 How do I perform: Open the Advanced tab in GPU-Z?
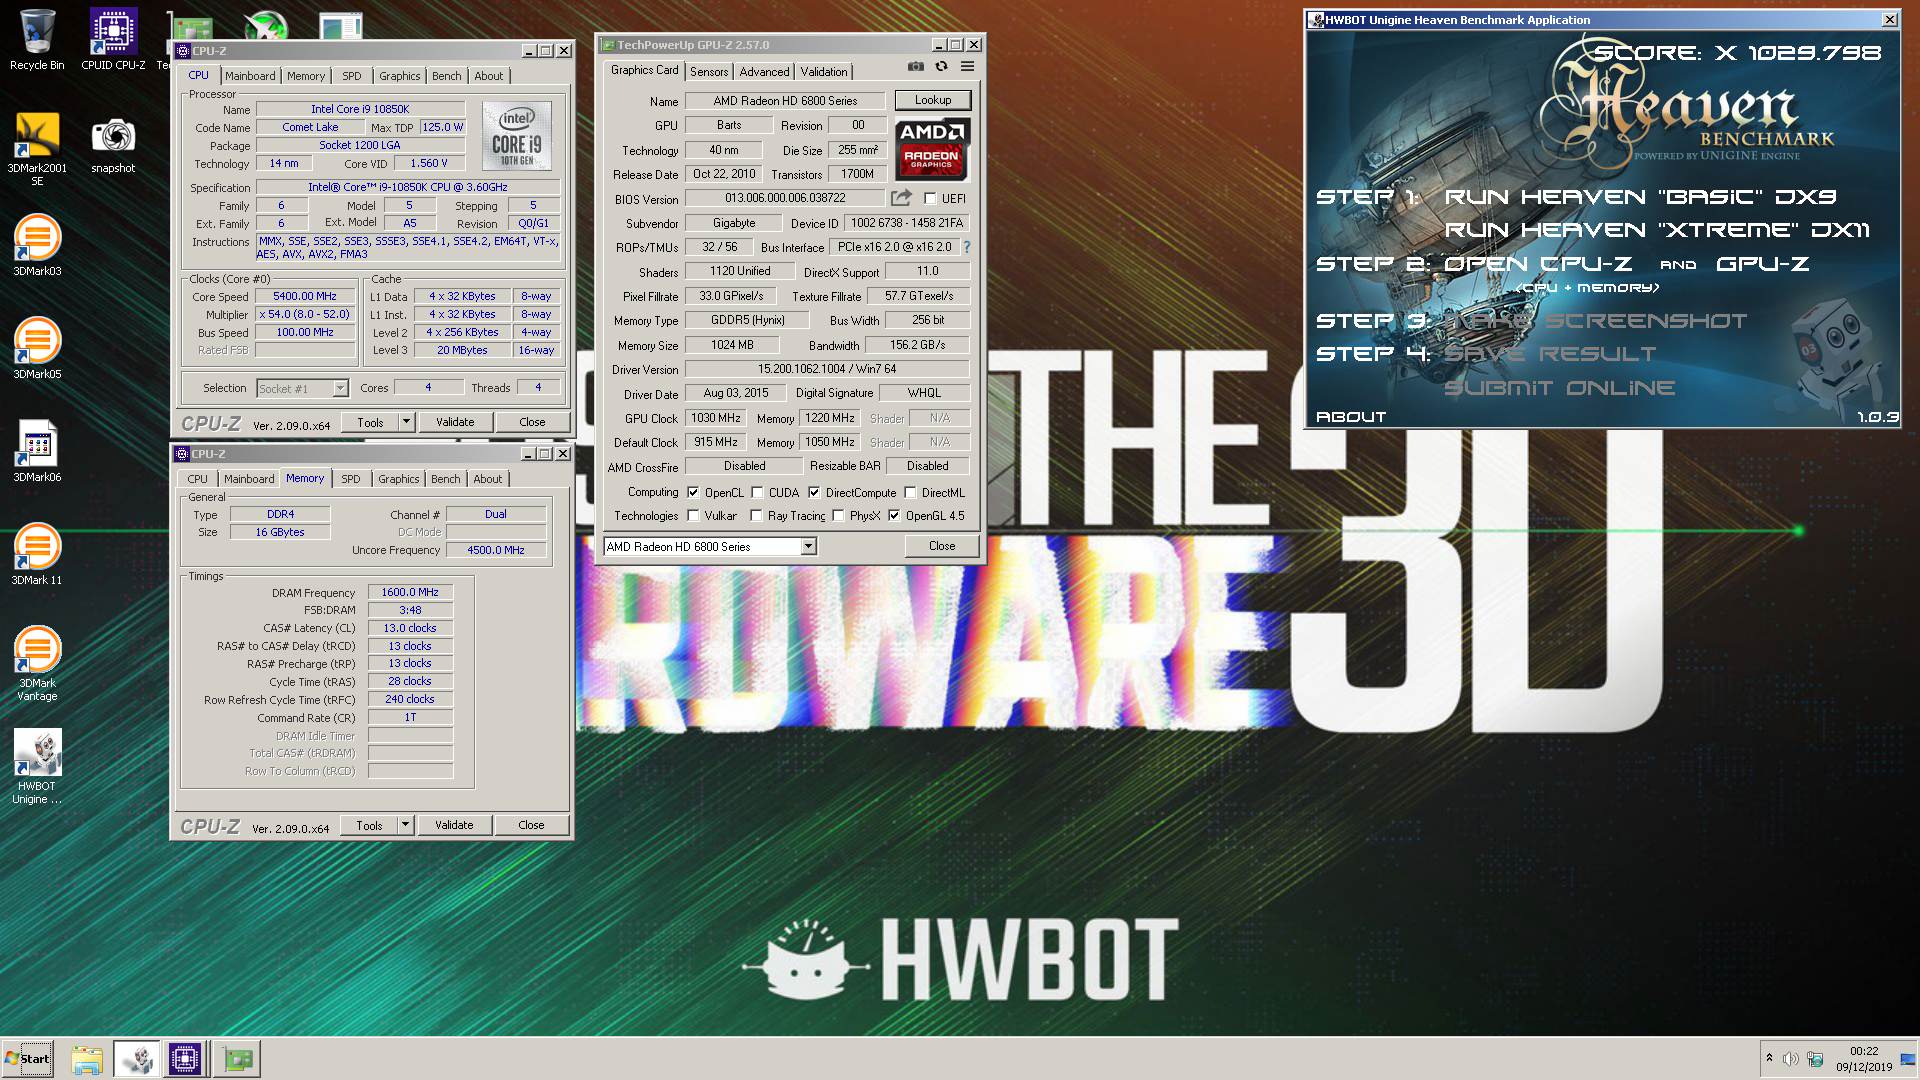point(764,72)
